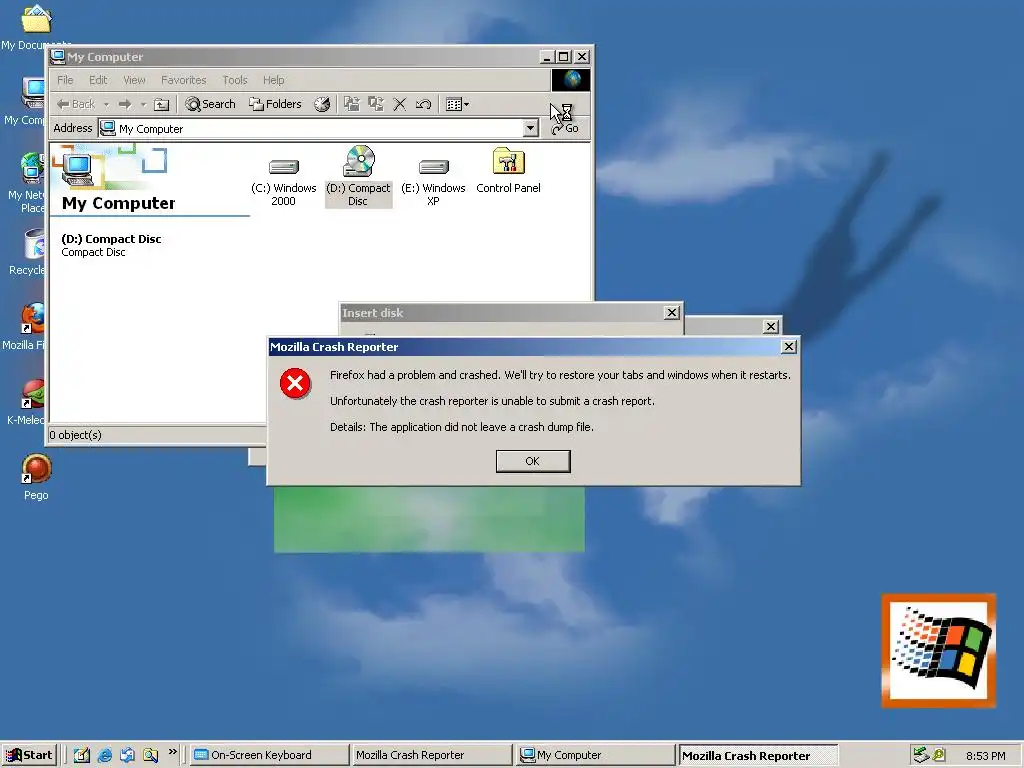1024x768 pixels.
Task: Open Tools menu in My Computer window
Action: pos(234,80)
